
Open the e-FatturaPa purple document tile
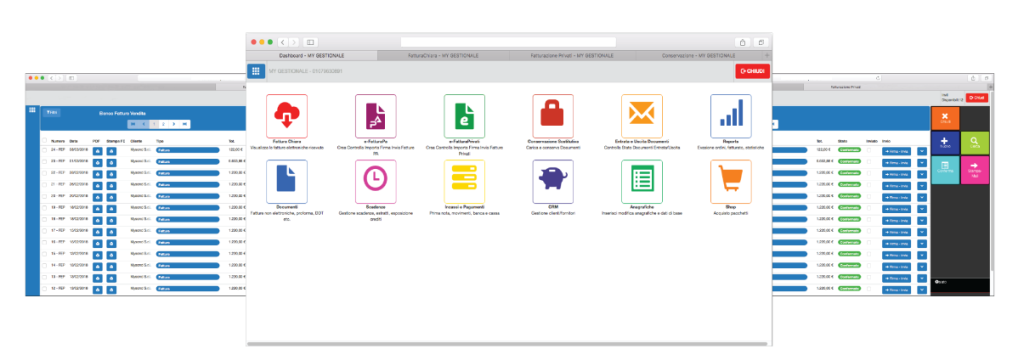pyautogui.click(x=376, y=116)
